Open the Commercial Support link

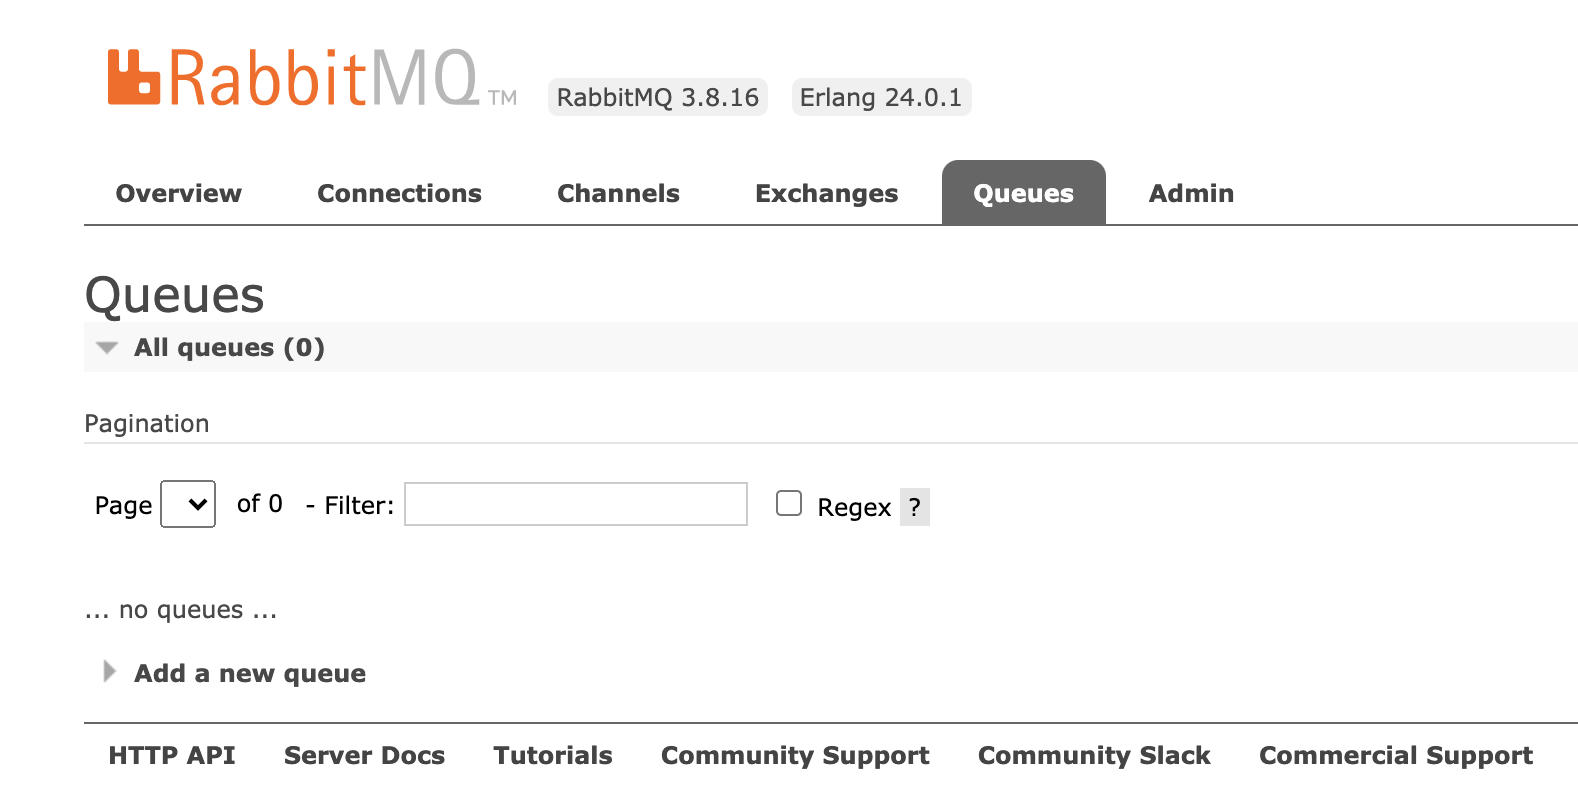coord(1396,755)
